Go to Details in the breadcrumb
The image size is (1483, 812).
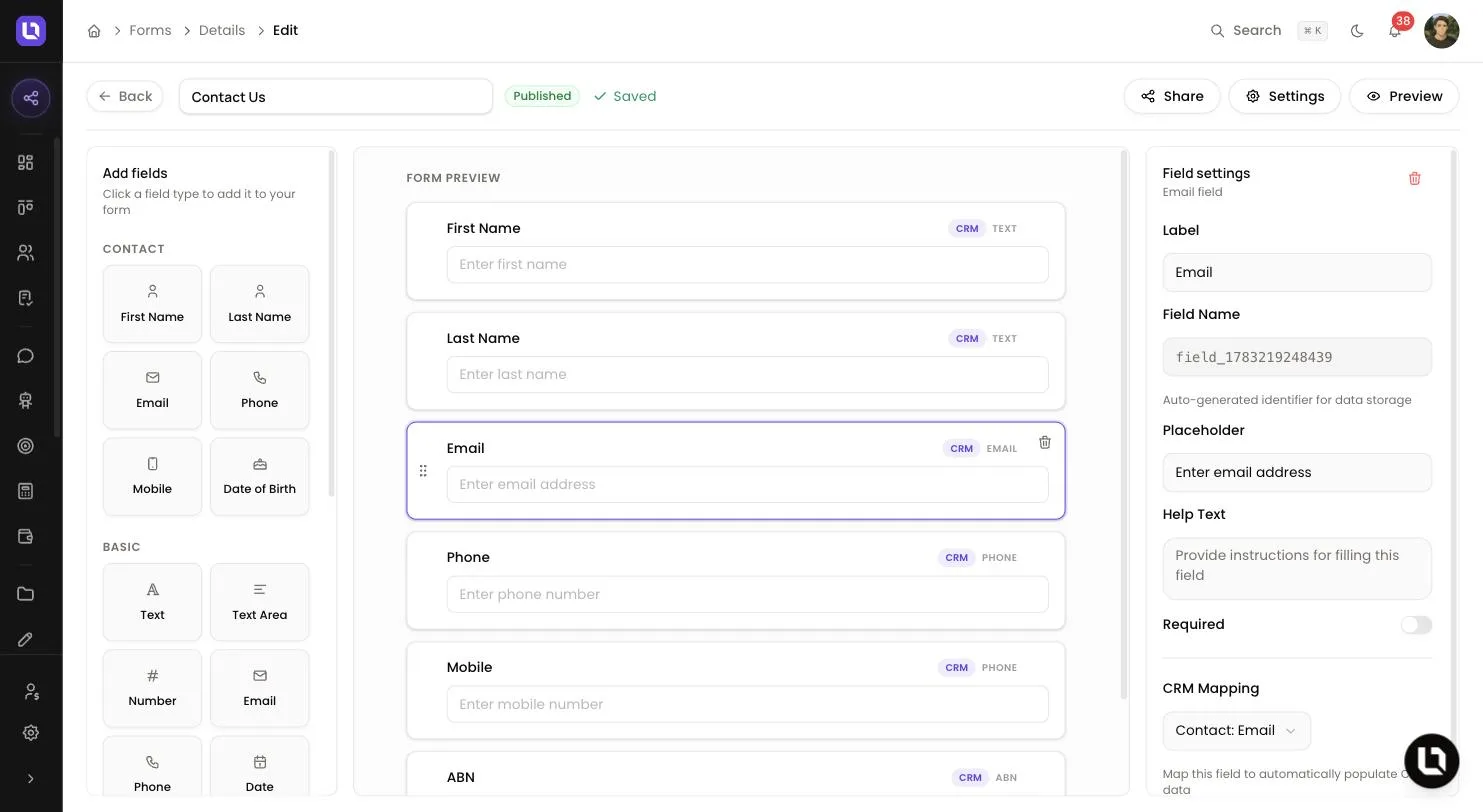pyautogui.click(x=222, y=31)
